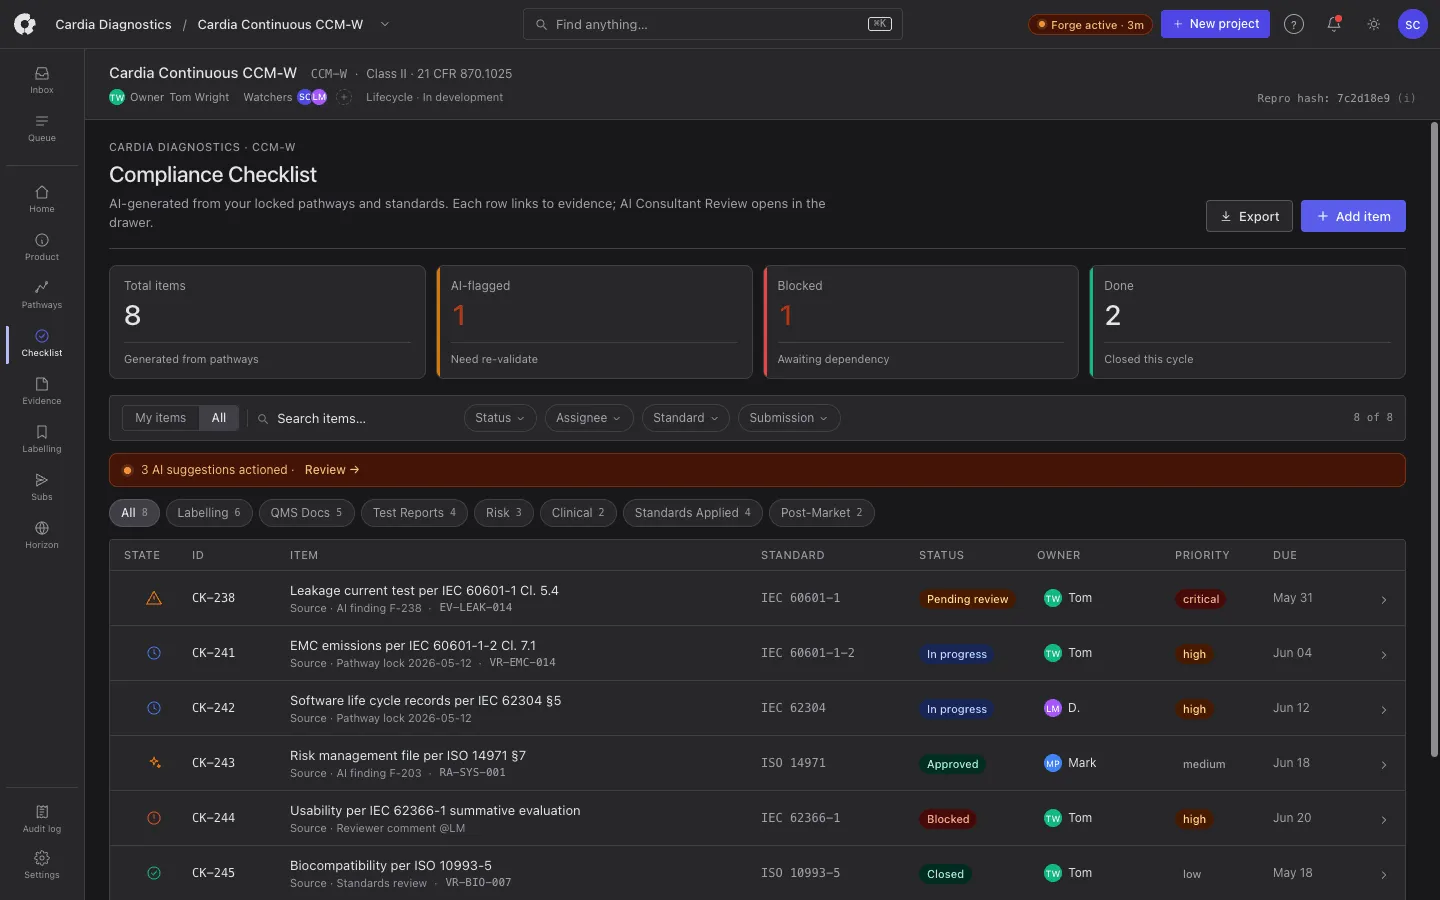Click the Find anything search field
The height and width of the screenshot is (900, 1440).
[713, 24]
